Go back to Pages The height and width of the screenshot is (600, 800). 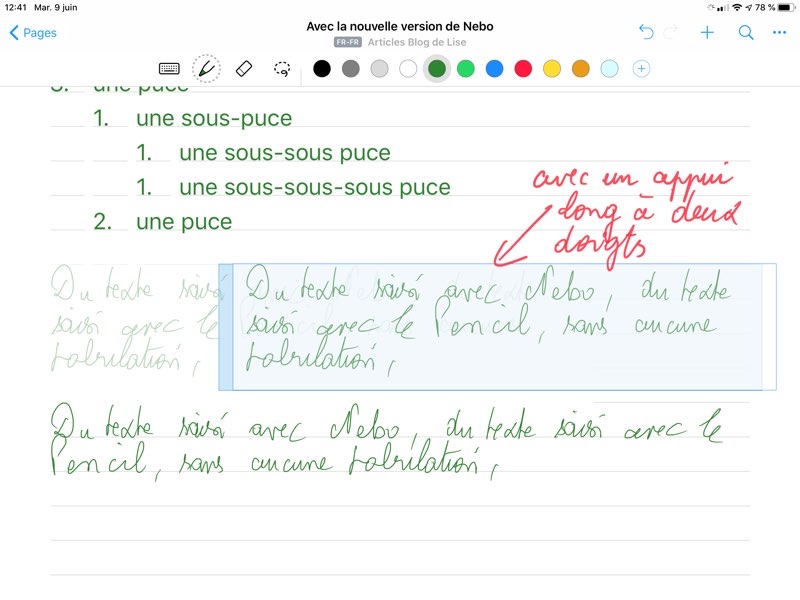[32, 33]
